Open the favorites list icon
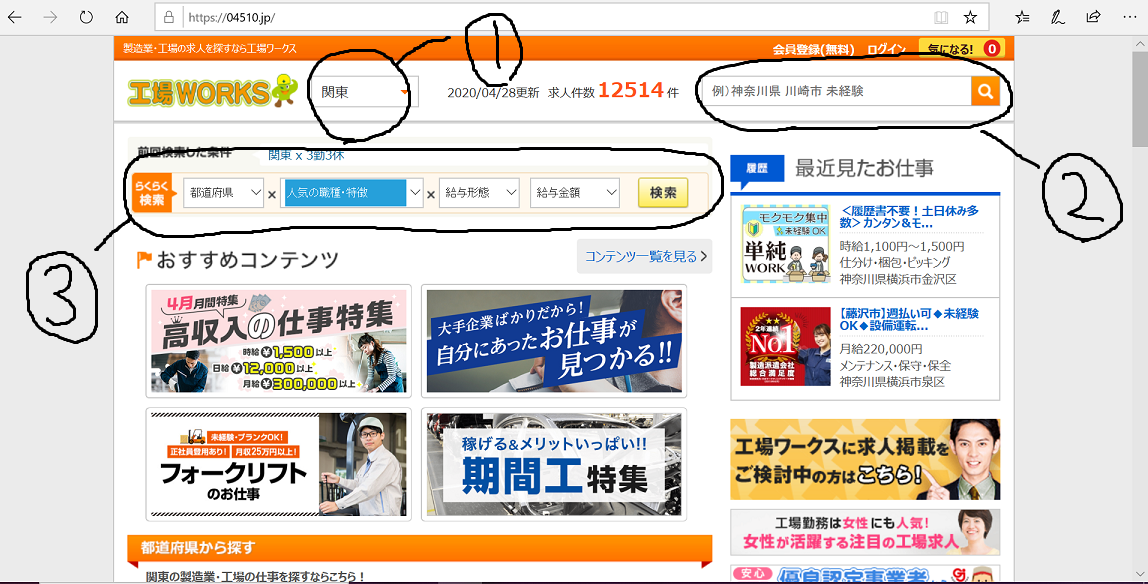This screenshot has width=1148, height=584. 1022,17
